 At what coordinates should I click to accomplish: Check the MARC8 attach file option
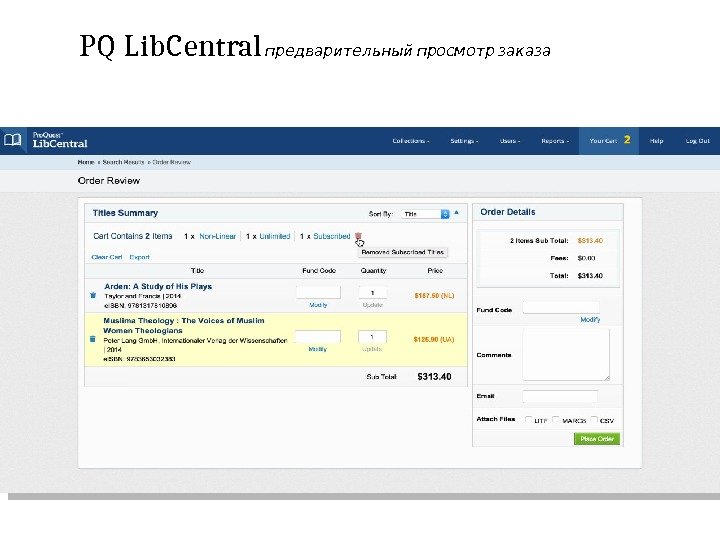click(556, 420)
